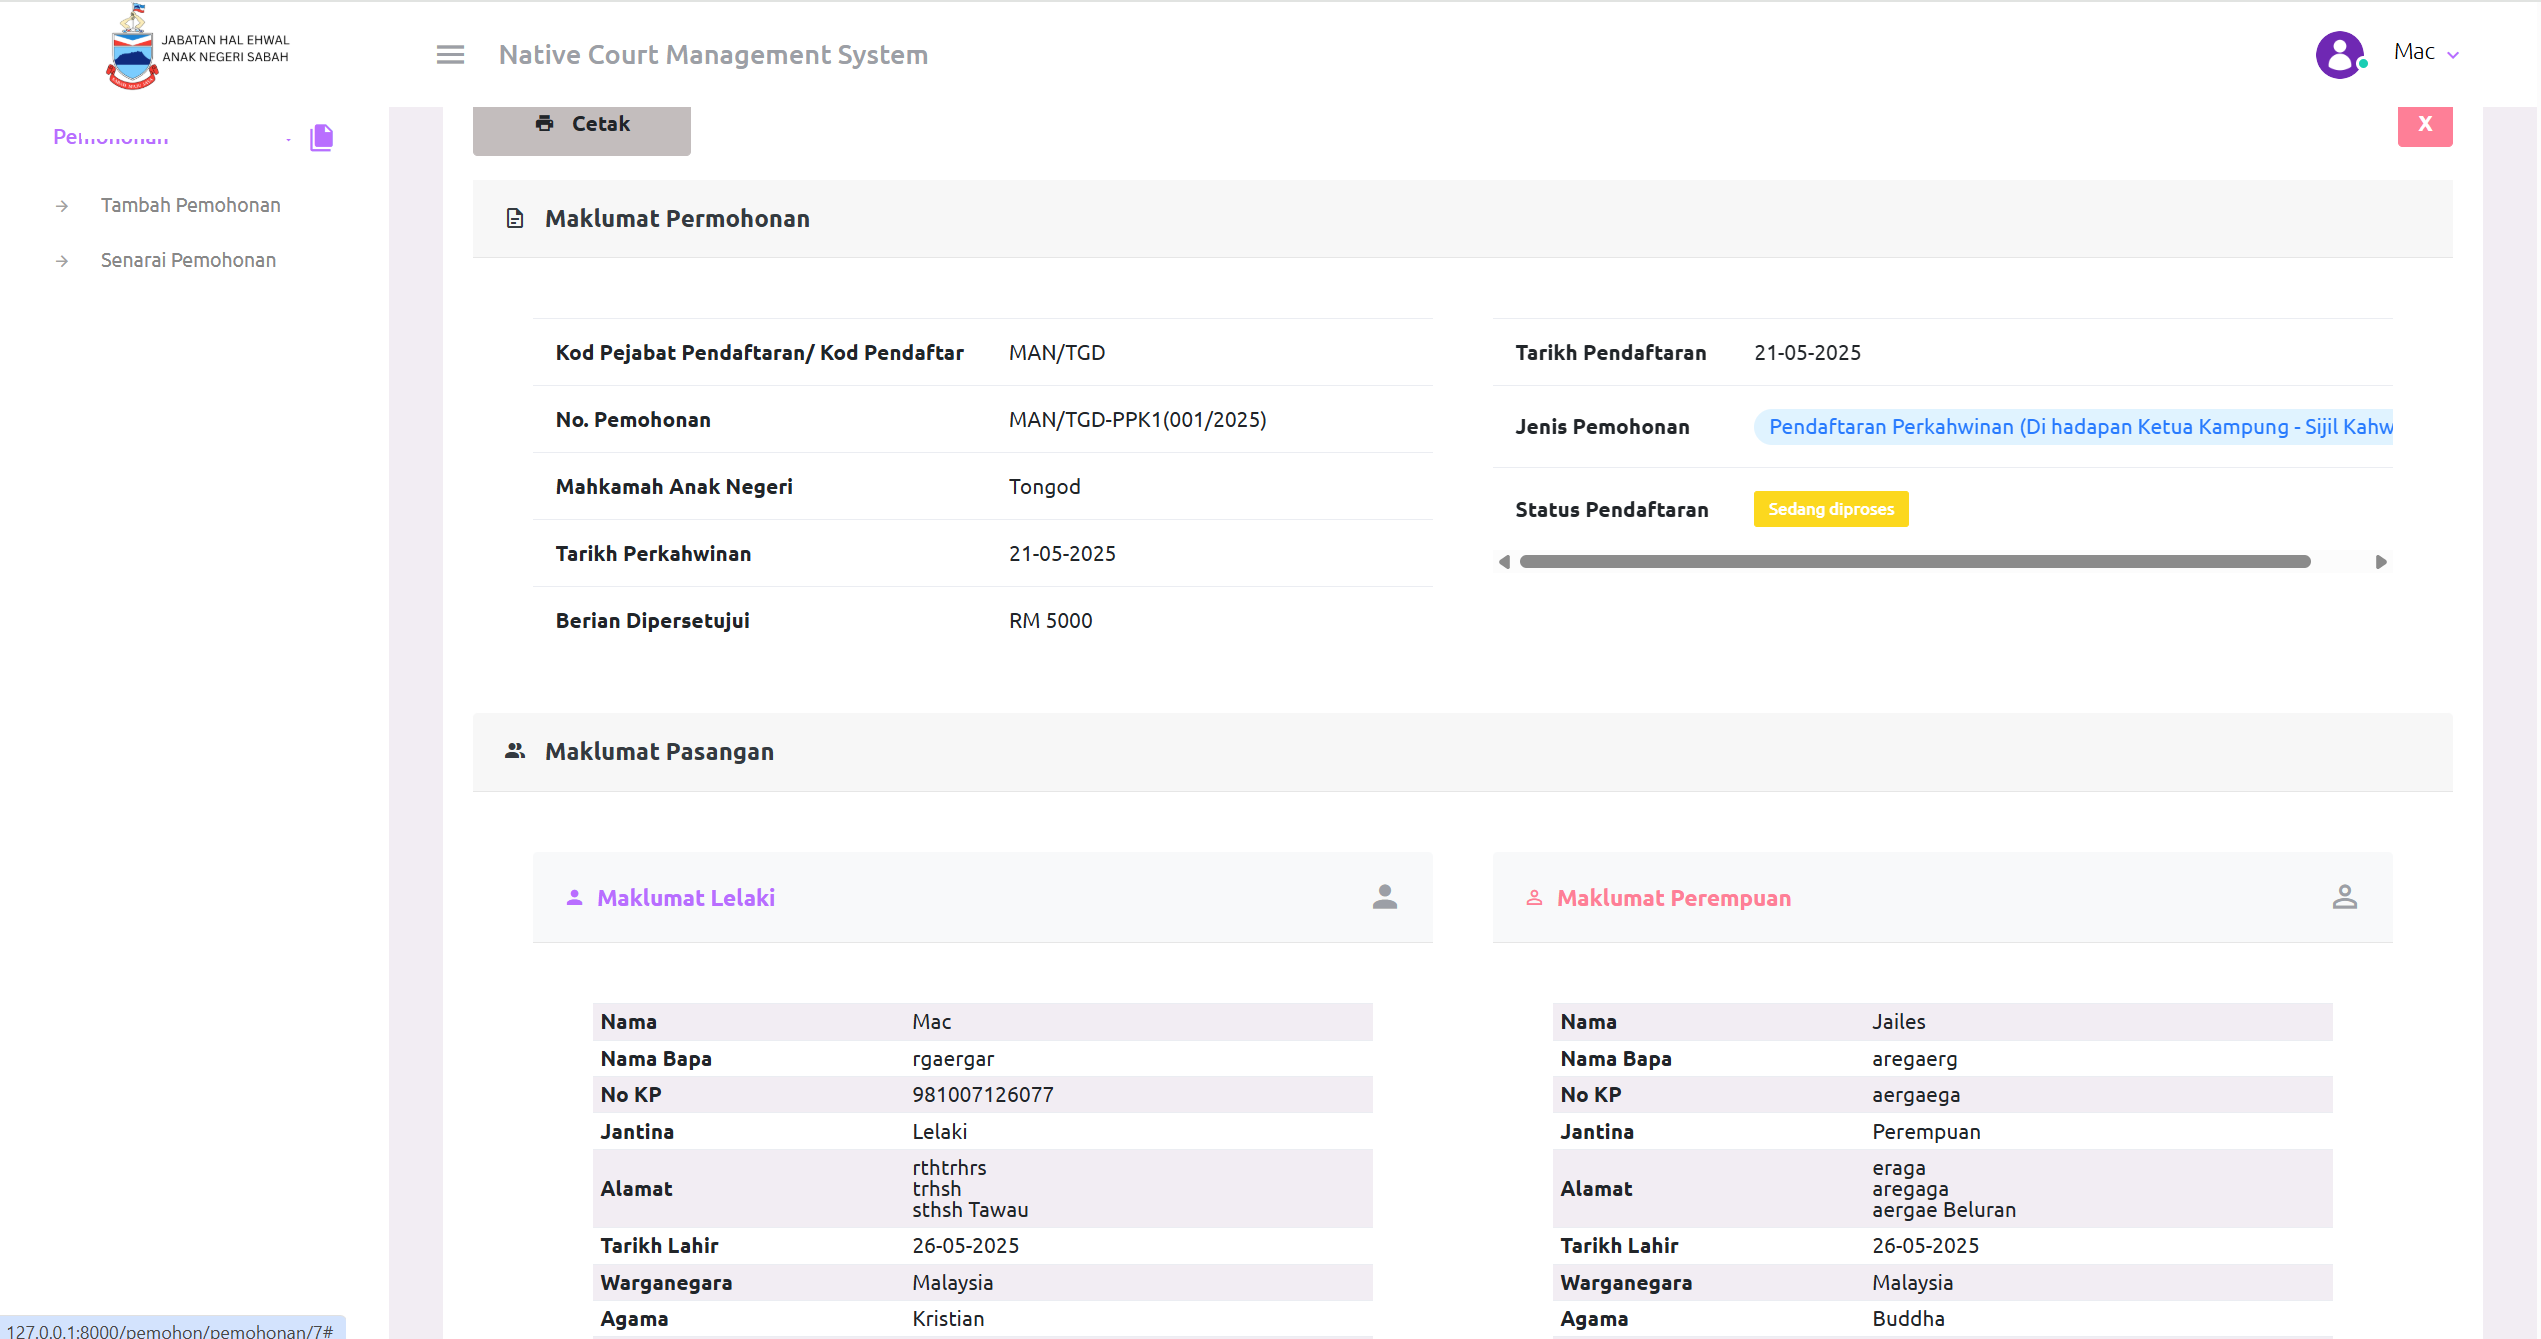
Task: Click the horizontal scrollbar's left arrow
Action: tap(1505, 562)
